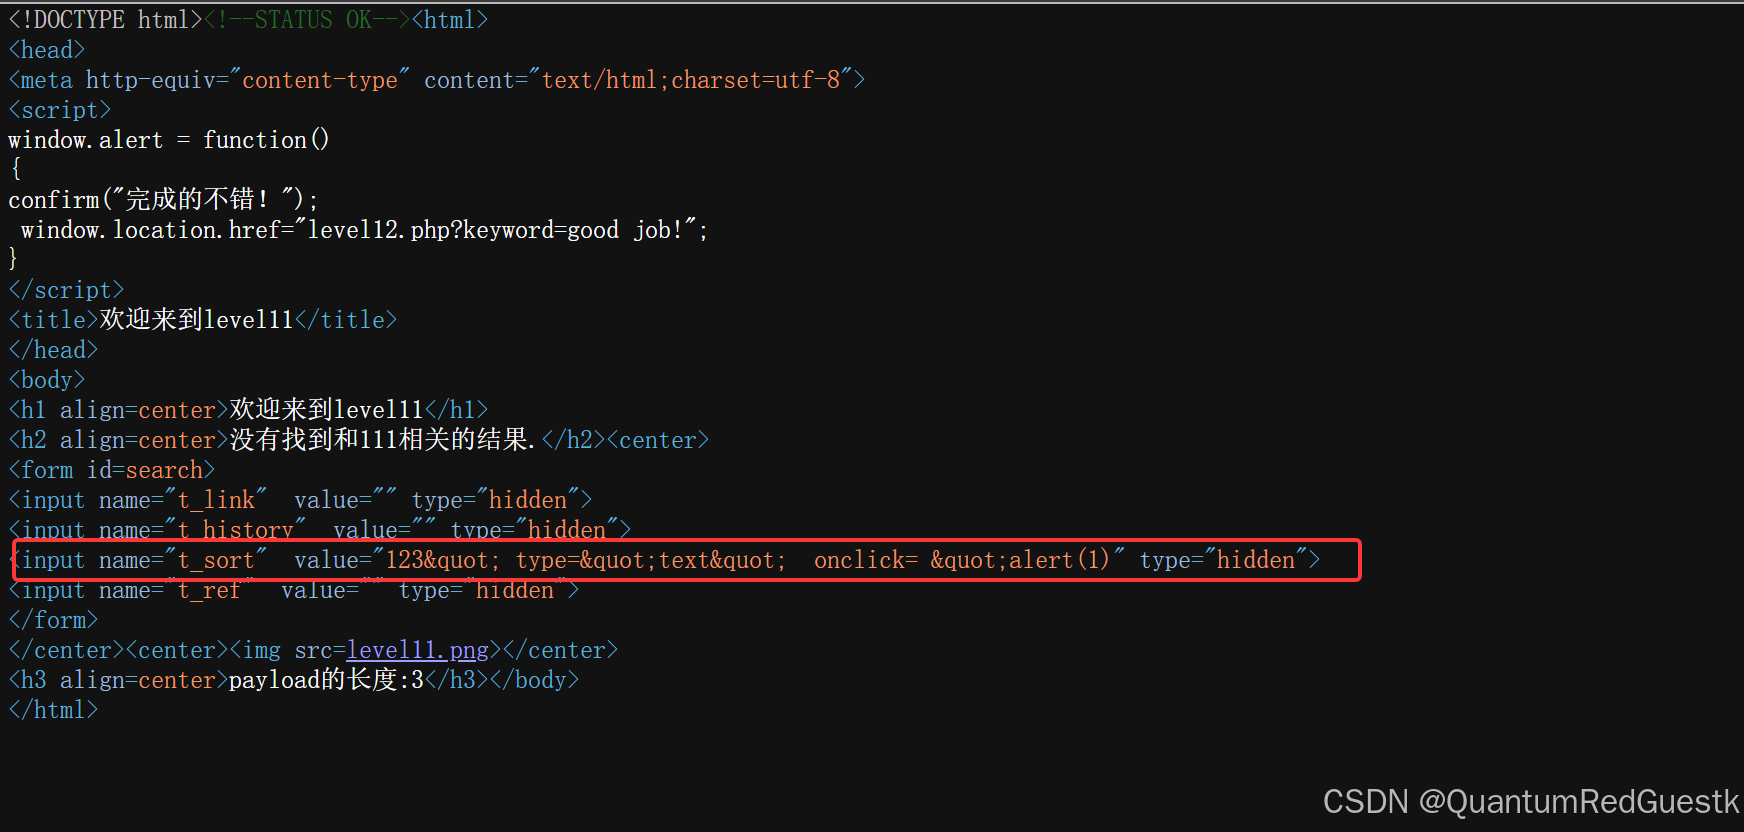Select the input name t_sort line
Viewport: 1744px width, 832px height.
pyautogui.click(x=668, y=560)
